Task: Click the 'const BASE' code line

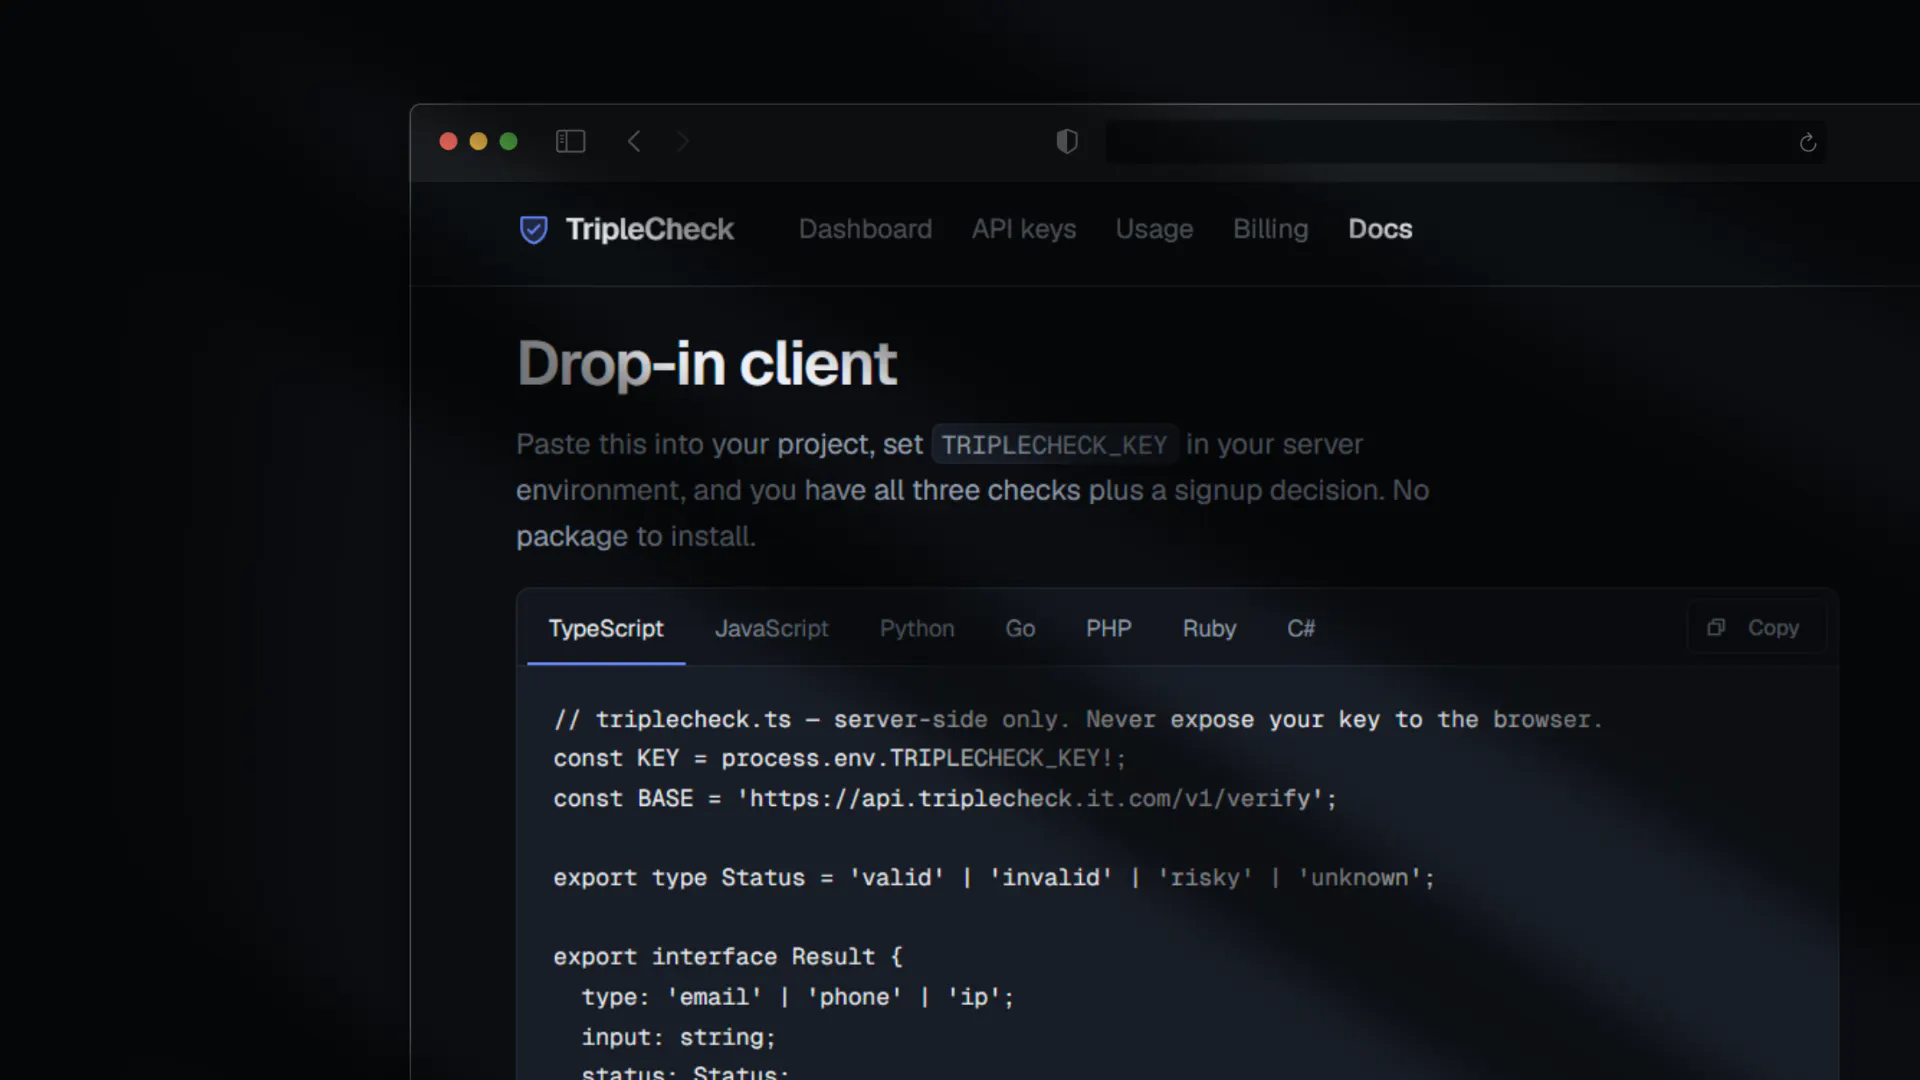Action: 945,798
